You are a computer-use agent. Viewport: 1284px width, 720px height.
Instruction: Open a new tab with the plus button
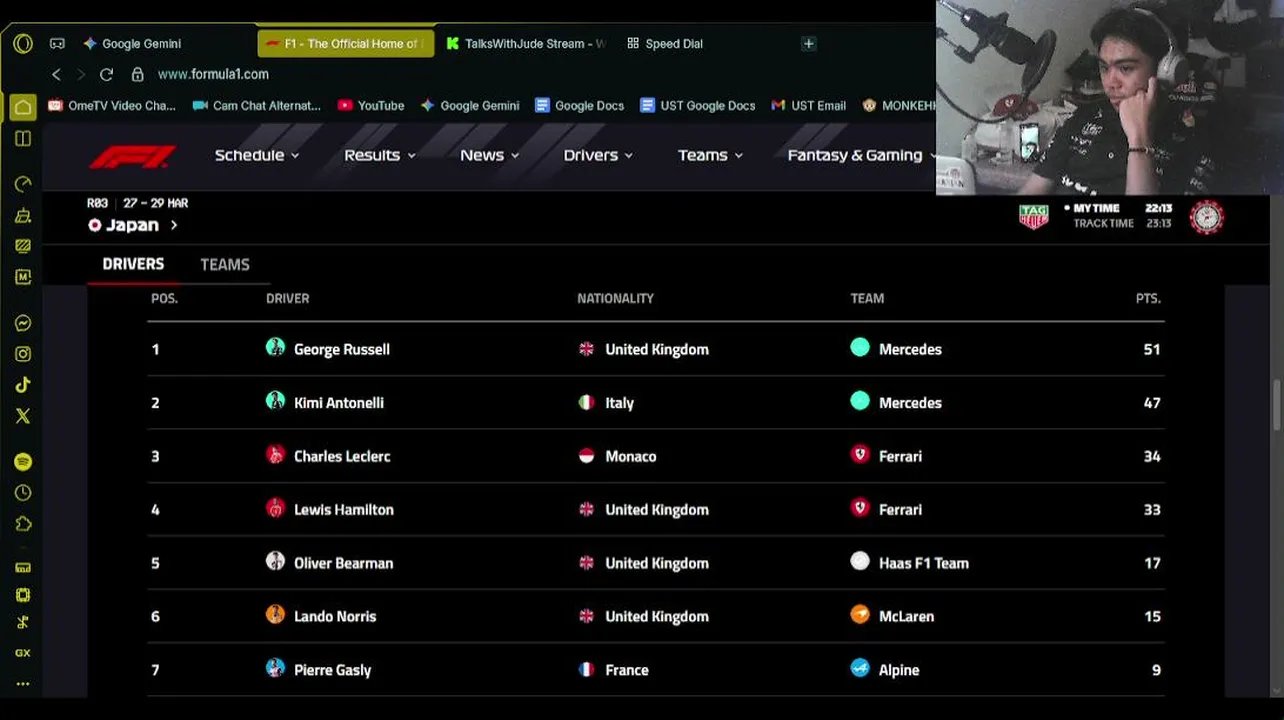(809, 44)
